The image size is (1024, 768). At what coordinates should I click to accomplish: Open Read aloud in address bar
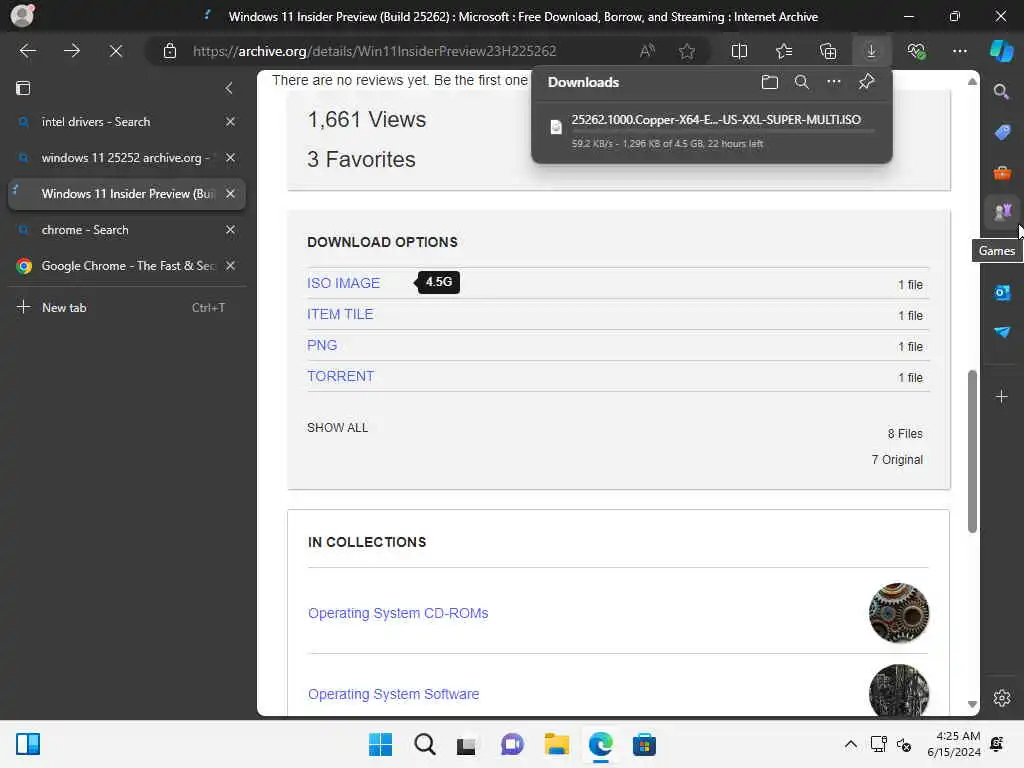click(x=647, y=51)
